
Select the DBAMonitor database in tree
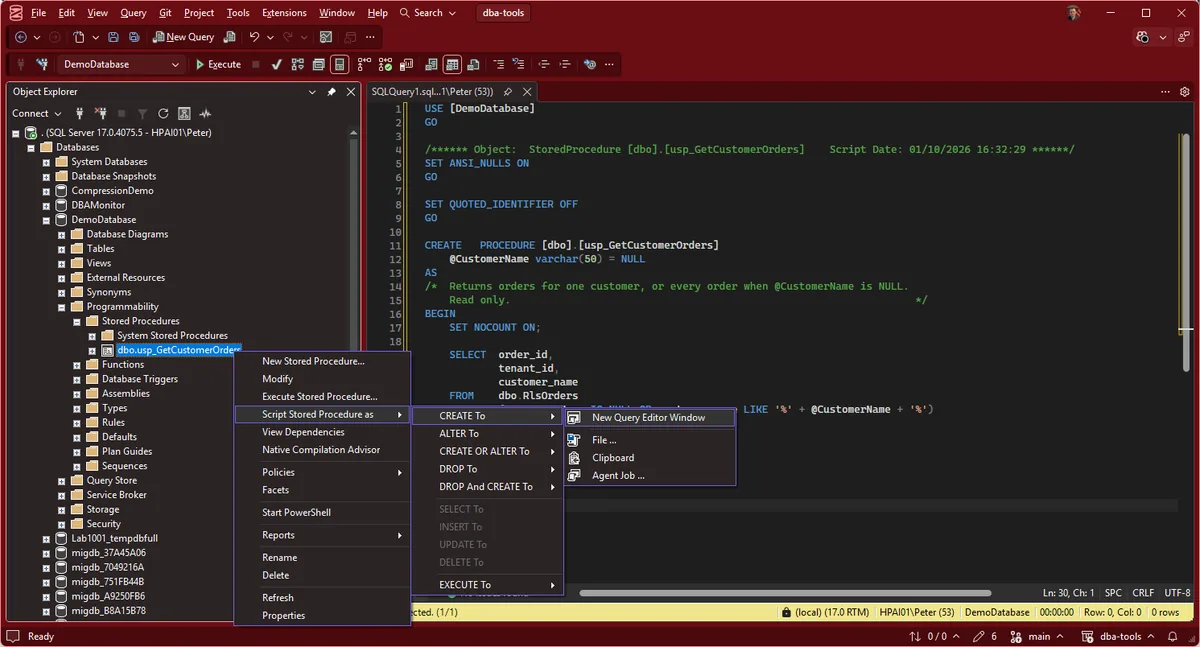[98, 205]
